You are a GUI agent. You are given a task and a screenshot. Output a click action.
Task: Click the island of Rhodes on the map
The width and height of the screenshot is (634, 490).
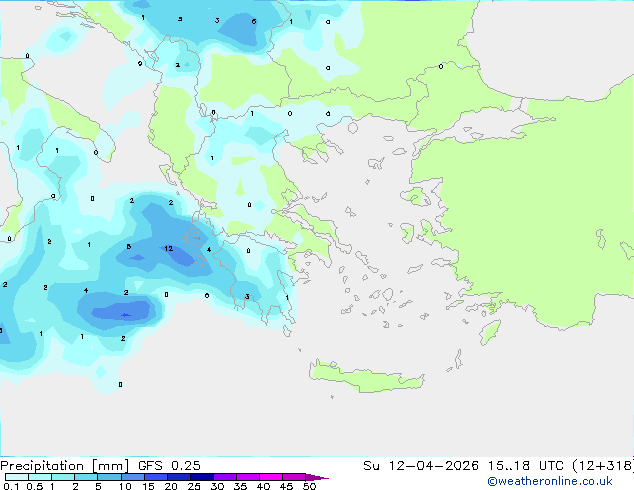click(490, 332)
